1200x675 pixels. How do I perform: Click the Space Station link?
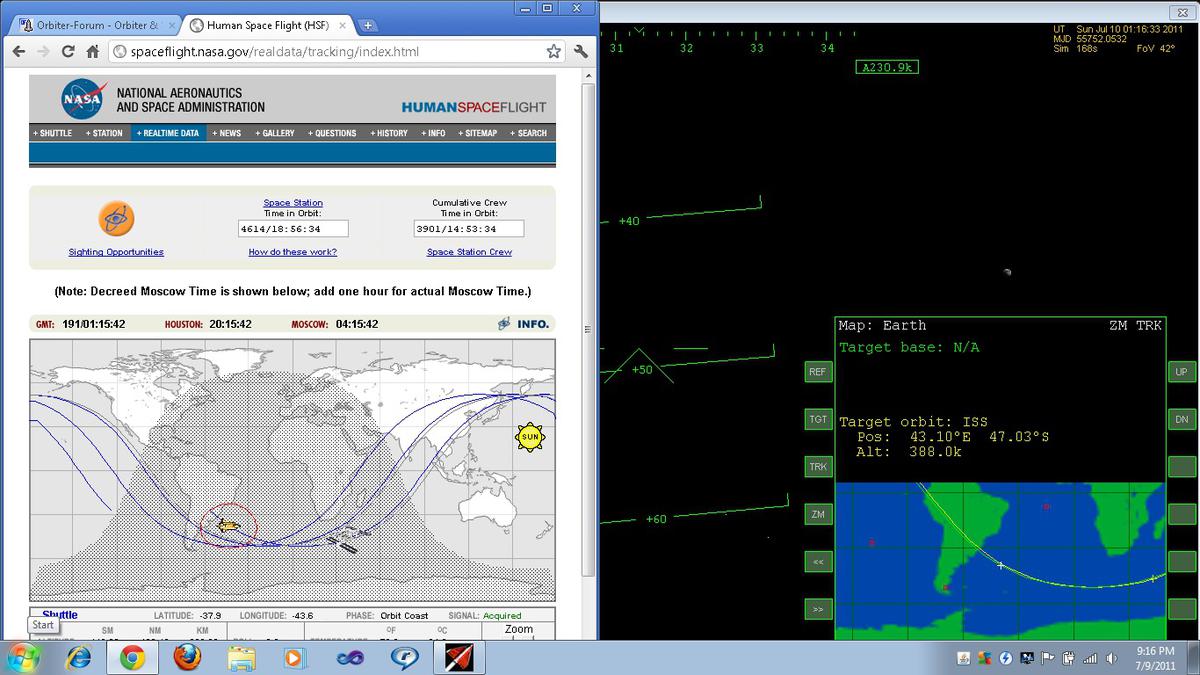pyautogui.click(x=293, y=203)
